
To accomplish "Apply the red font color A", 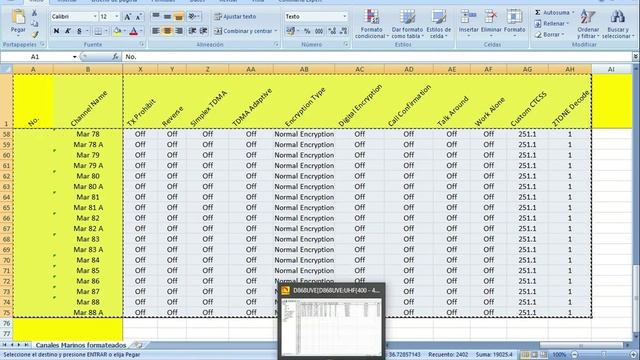I will 133,31.
